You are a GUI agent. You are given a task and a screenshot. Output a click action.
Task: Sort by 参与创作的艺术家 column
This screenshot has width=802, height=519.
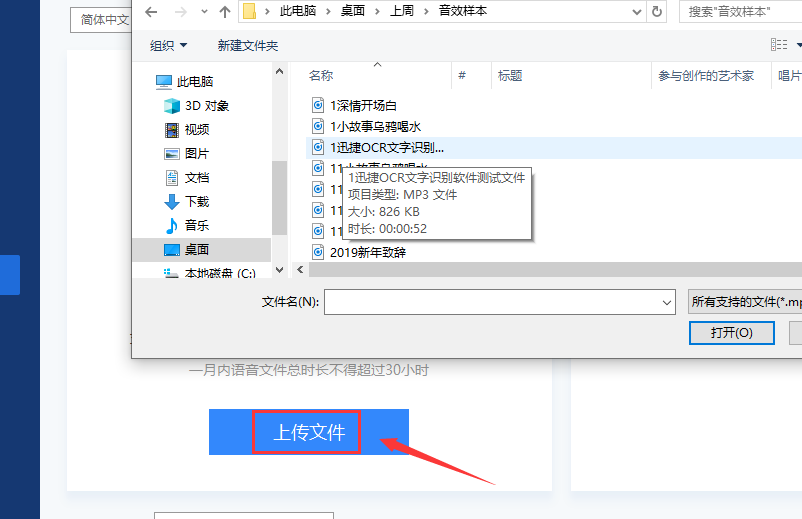[706, 76]
